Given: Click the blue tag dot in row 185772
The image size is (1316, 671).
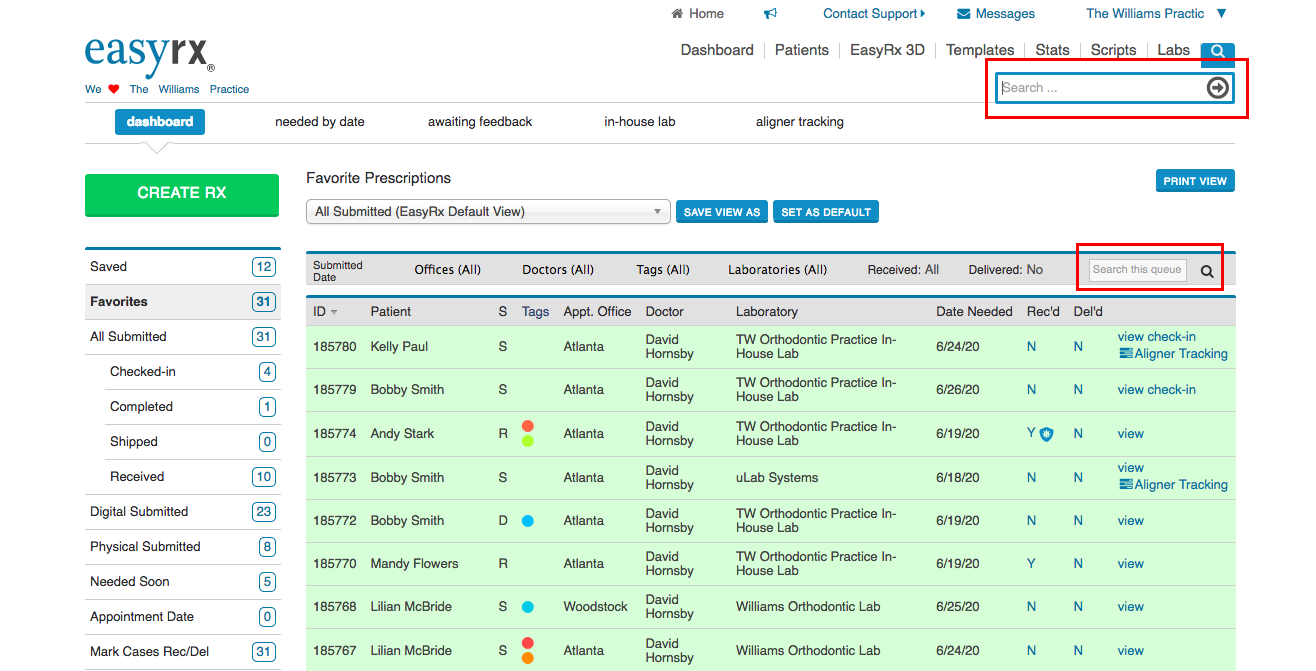Looking at the screenshot, I should tap(528, 521).
